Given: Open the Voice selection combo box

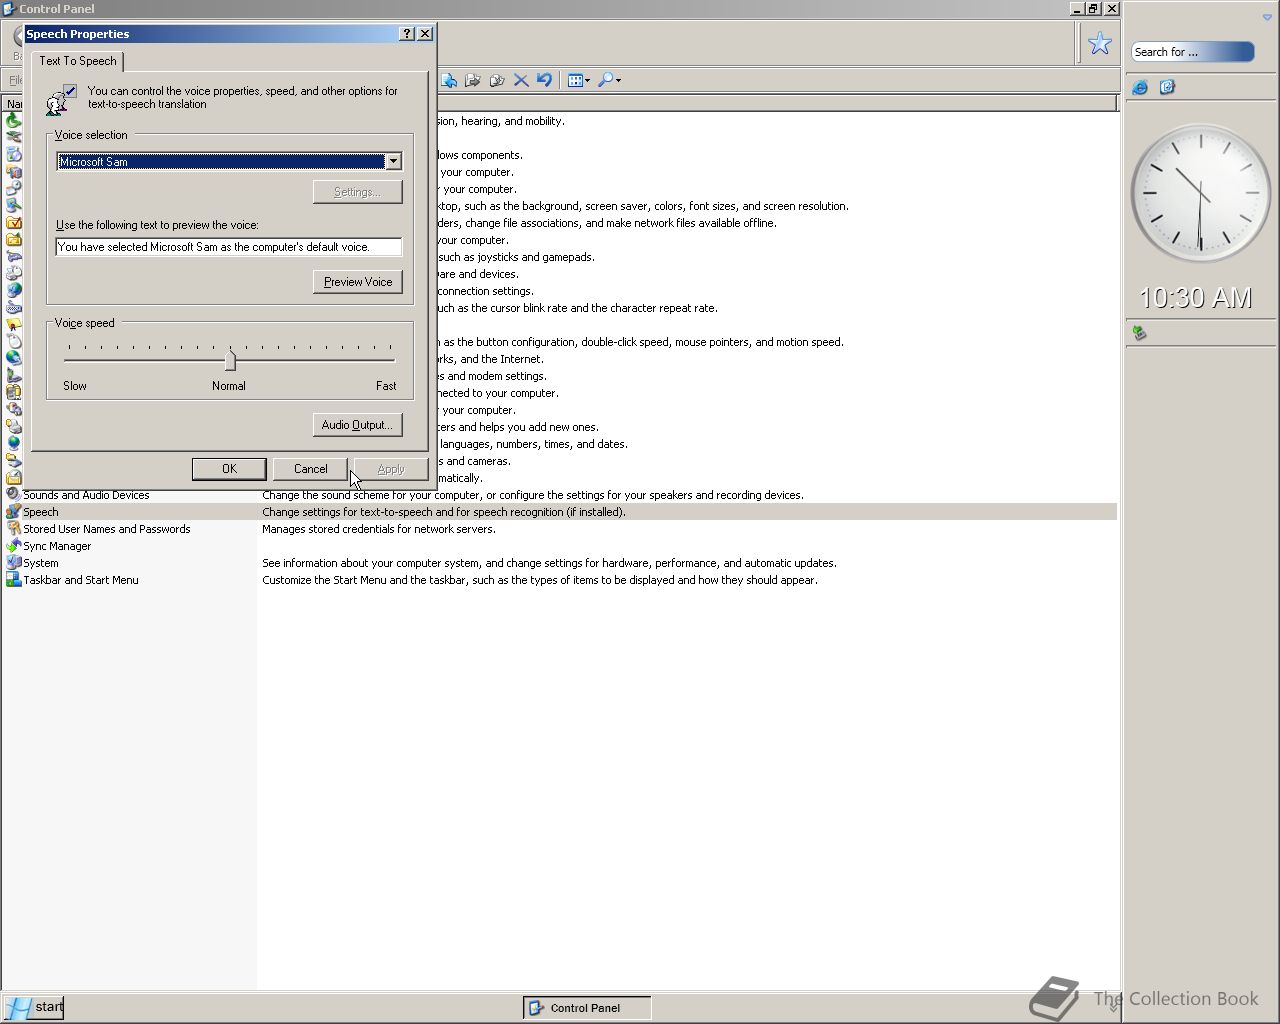Looking at the screenshot, I should 393,161.
